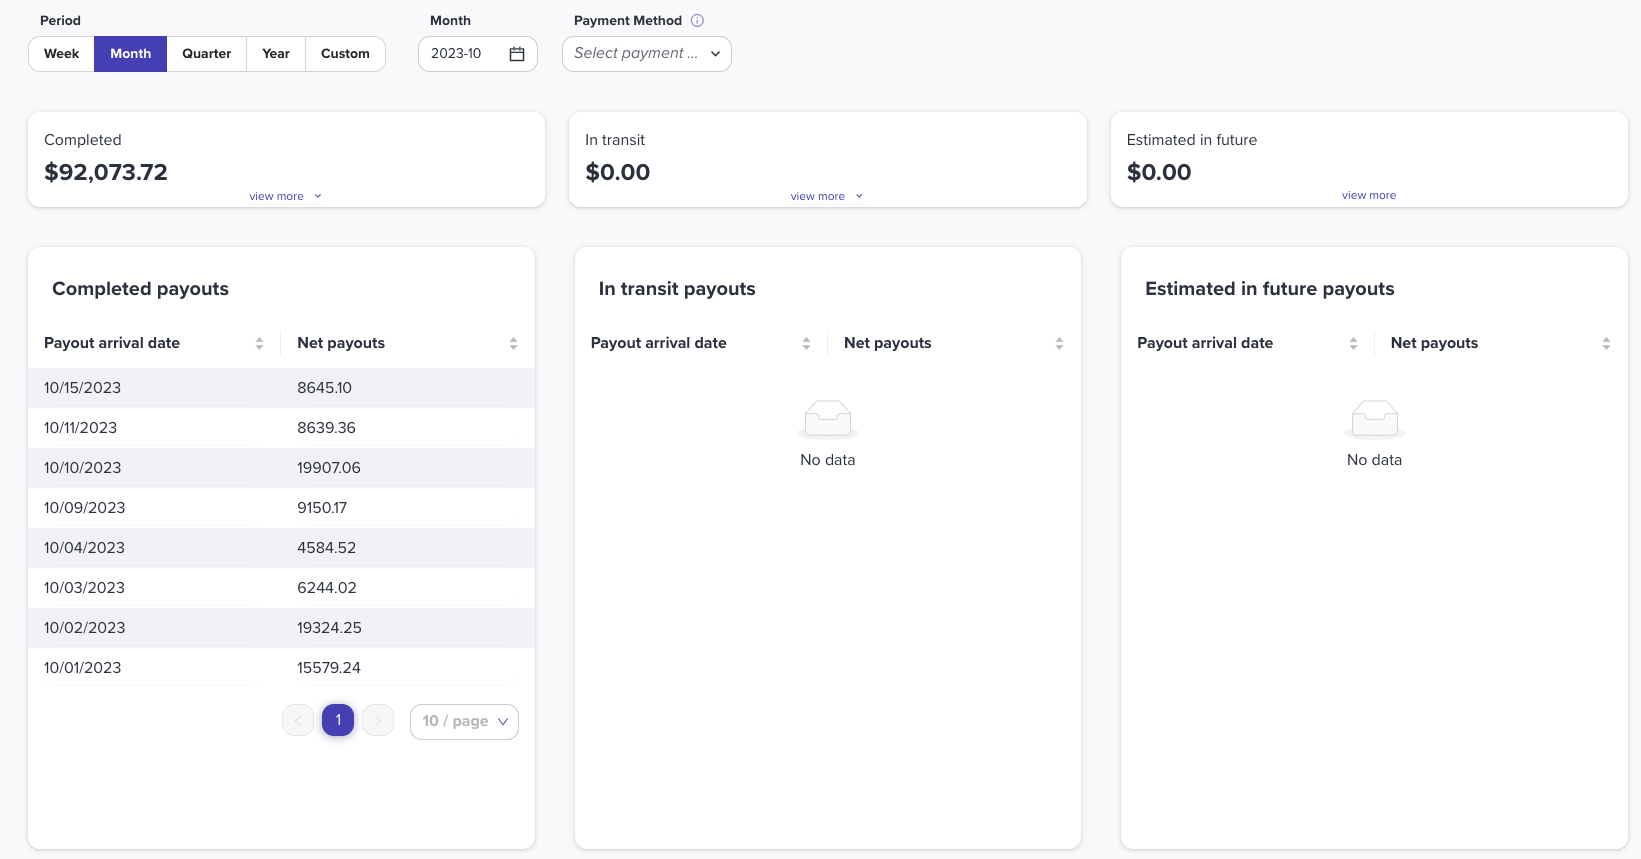1641x859 pixels.
Task: Click the 19907.06 net payout value
Action: click(329, 468)
